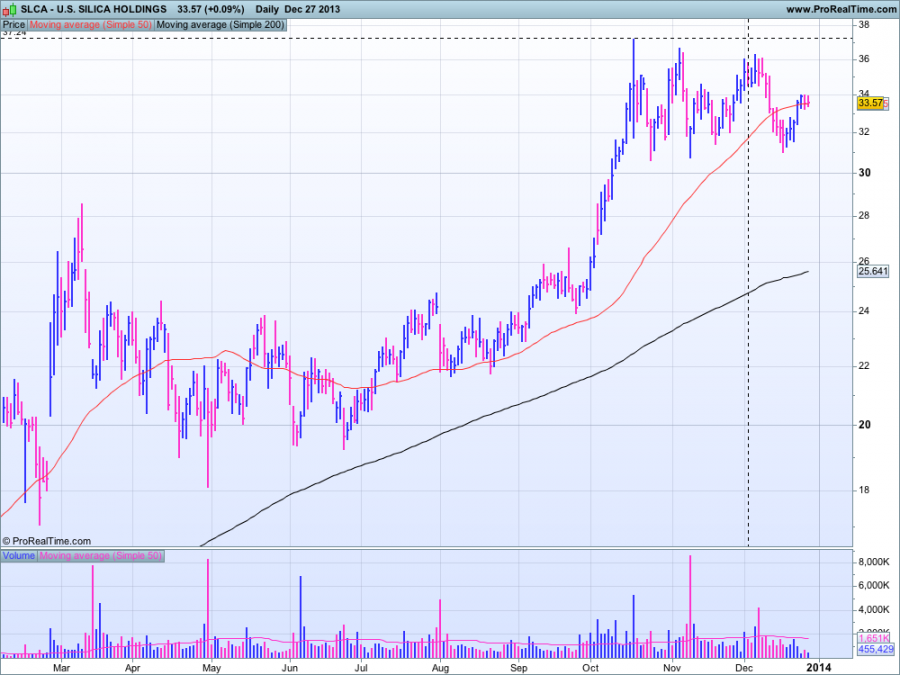This screenshot has width=900, height=675.
Task: Click the yellow 33.57 last price tag
Action: coord(870,103)
